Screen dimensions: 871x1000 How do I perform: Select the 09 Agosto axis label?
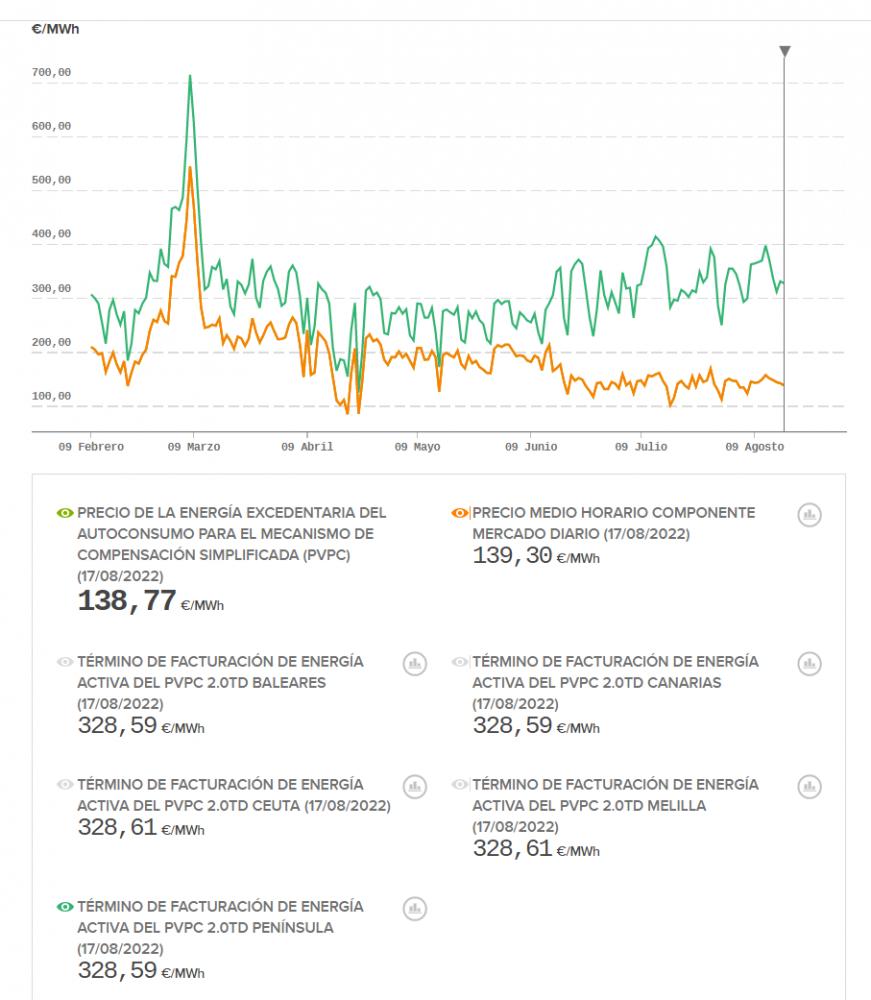755,447
